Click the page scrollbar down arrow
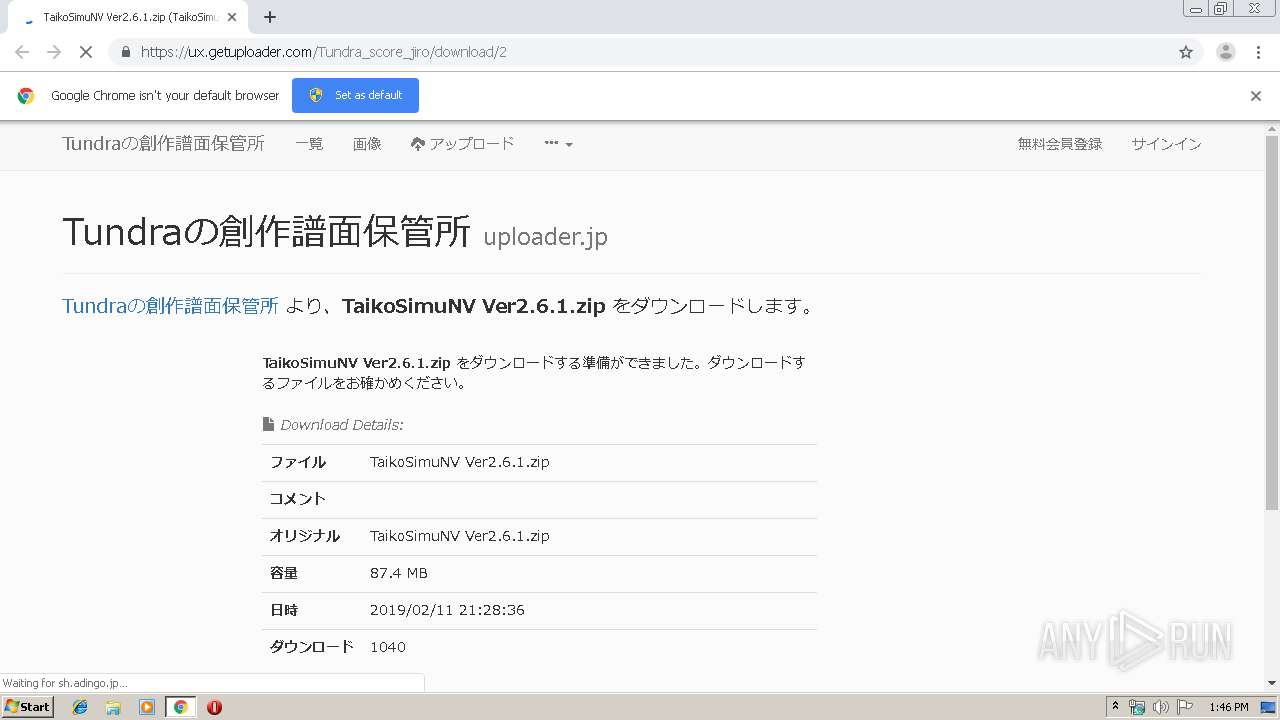 1272,683
